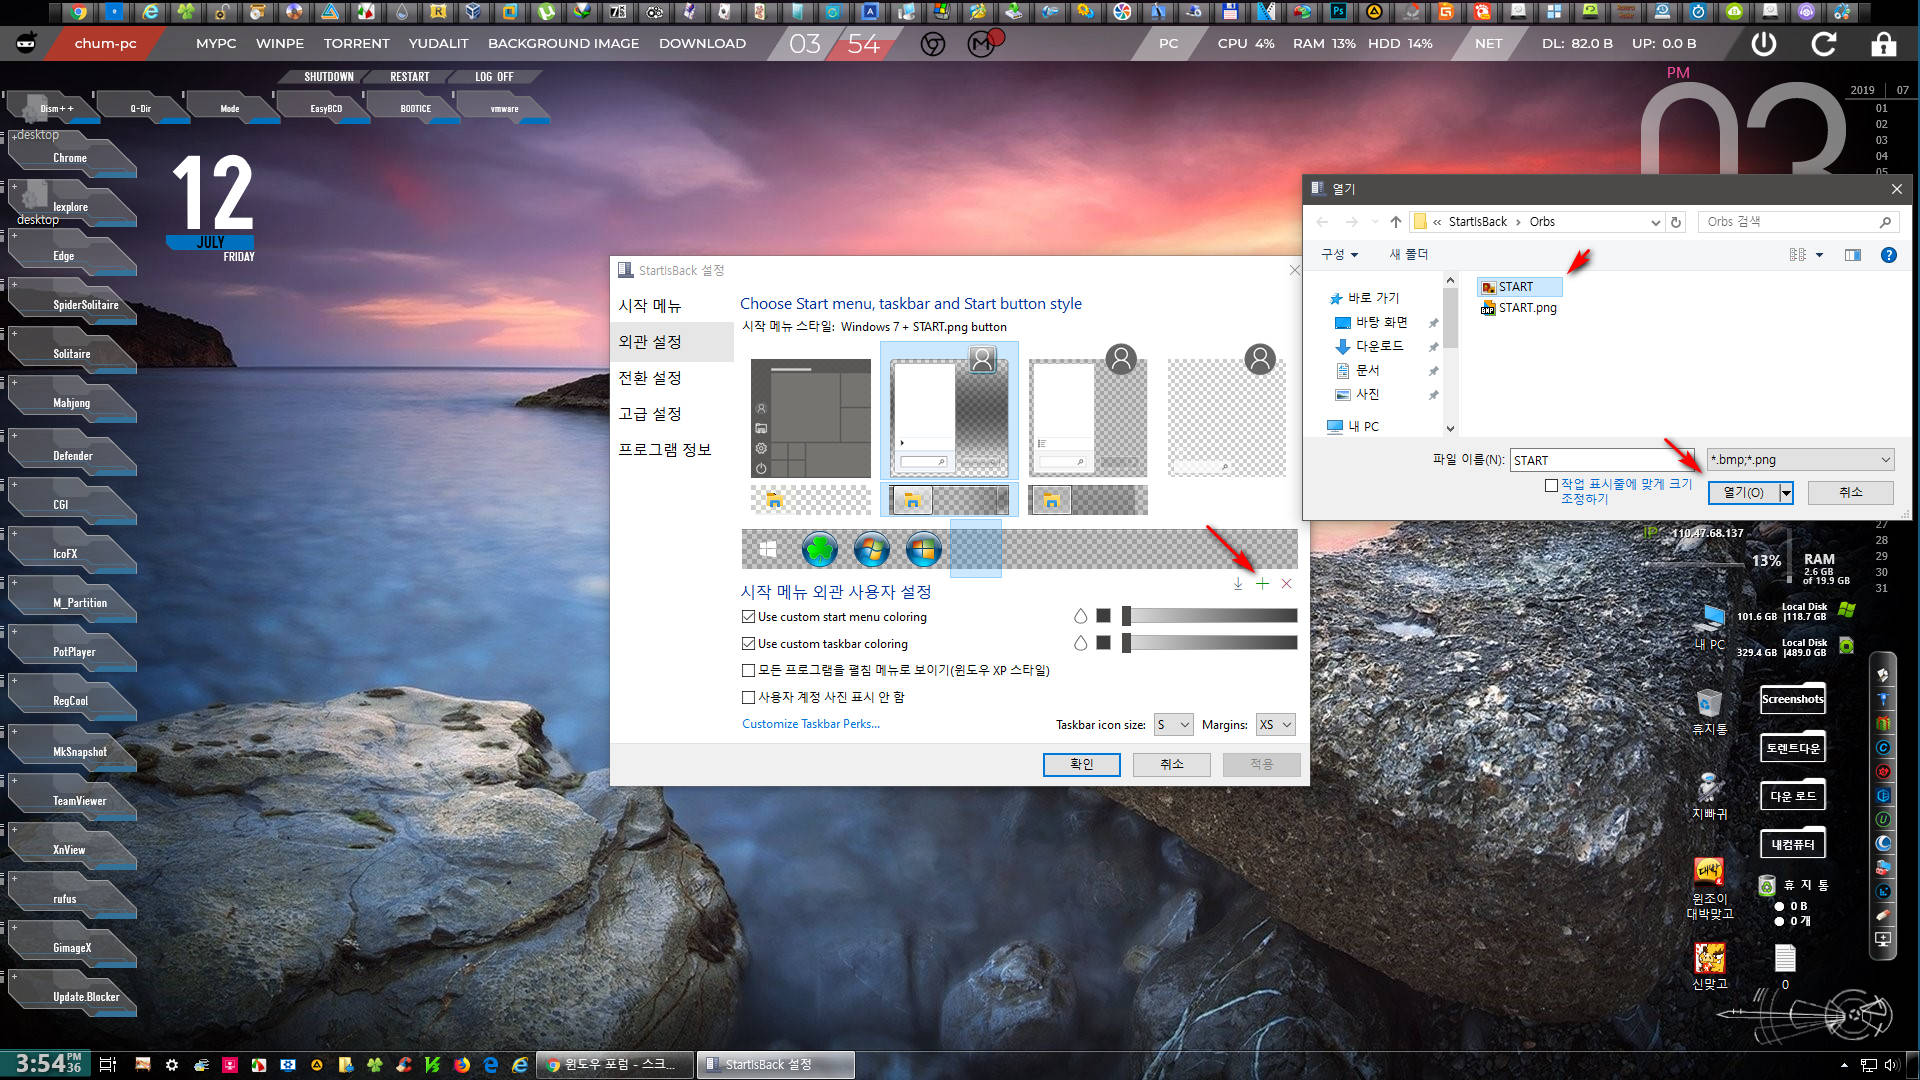Open the Chrome icon on top bar
The height and width of the screenshot is (1080, 1920).
(933, 44)
